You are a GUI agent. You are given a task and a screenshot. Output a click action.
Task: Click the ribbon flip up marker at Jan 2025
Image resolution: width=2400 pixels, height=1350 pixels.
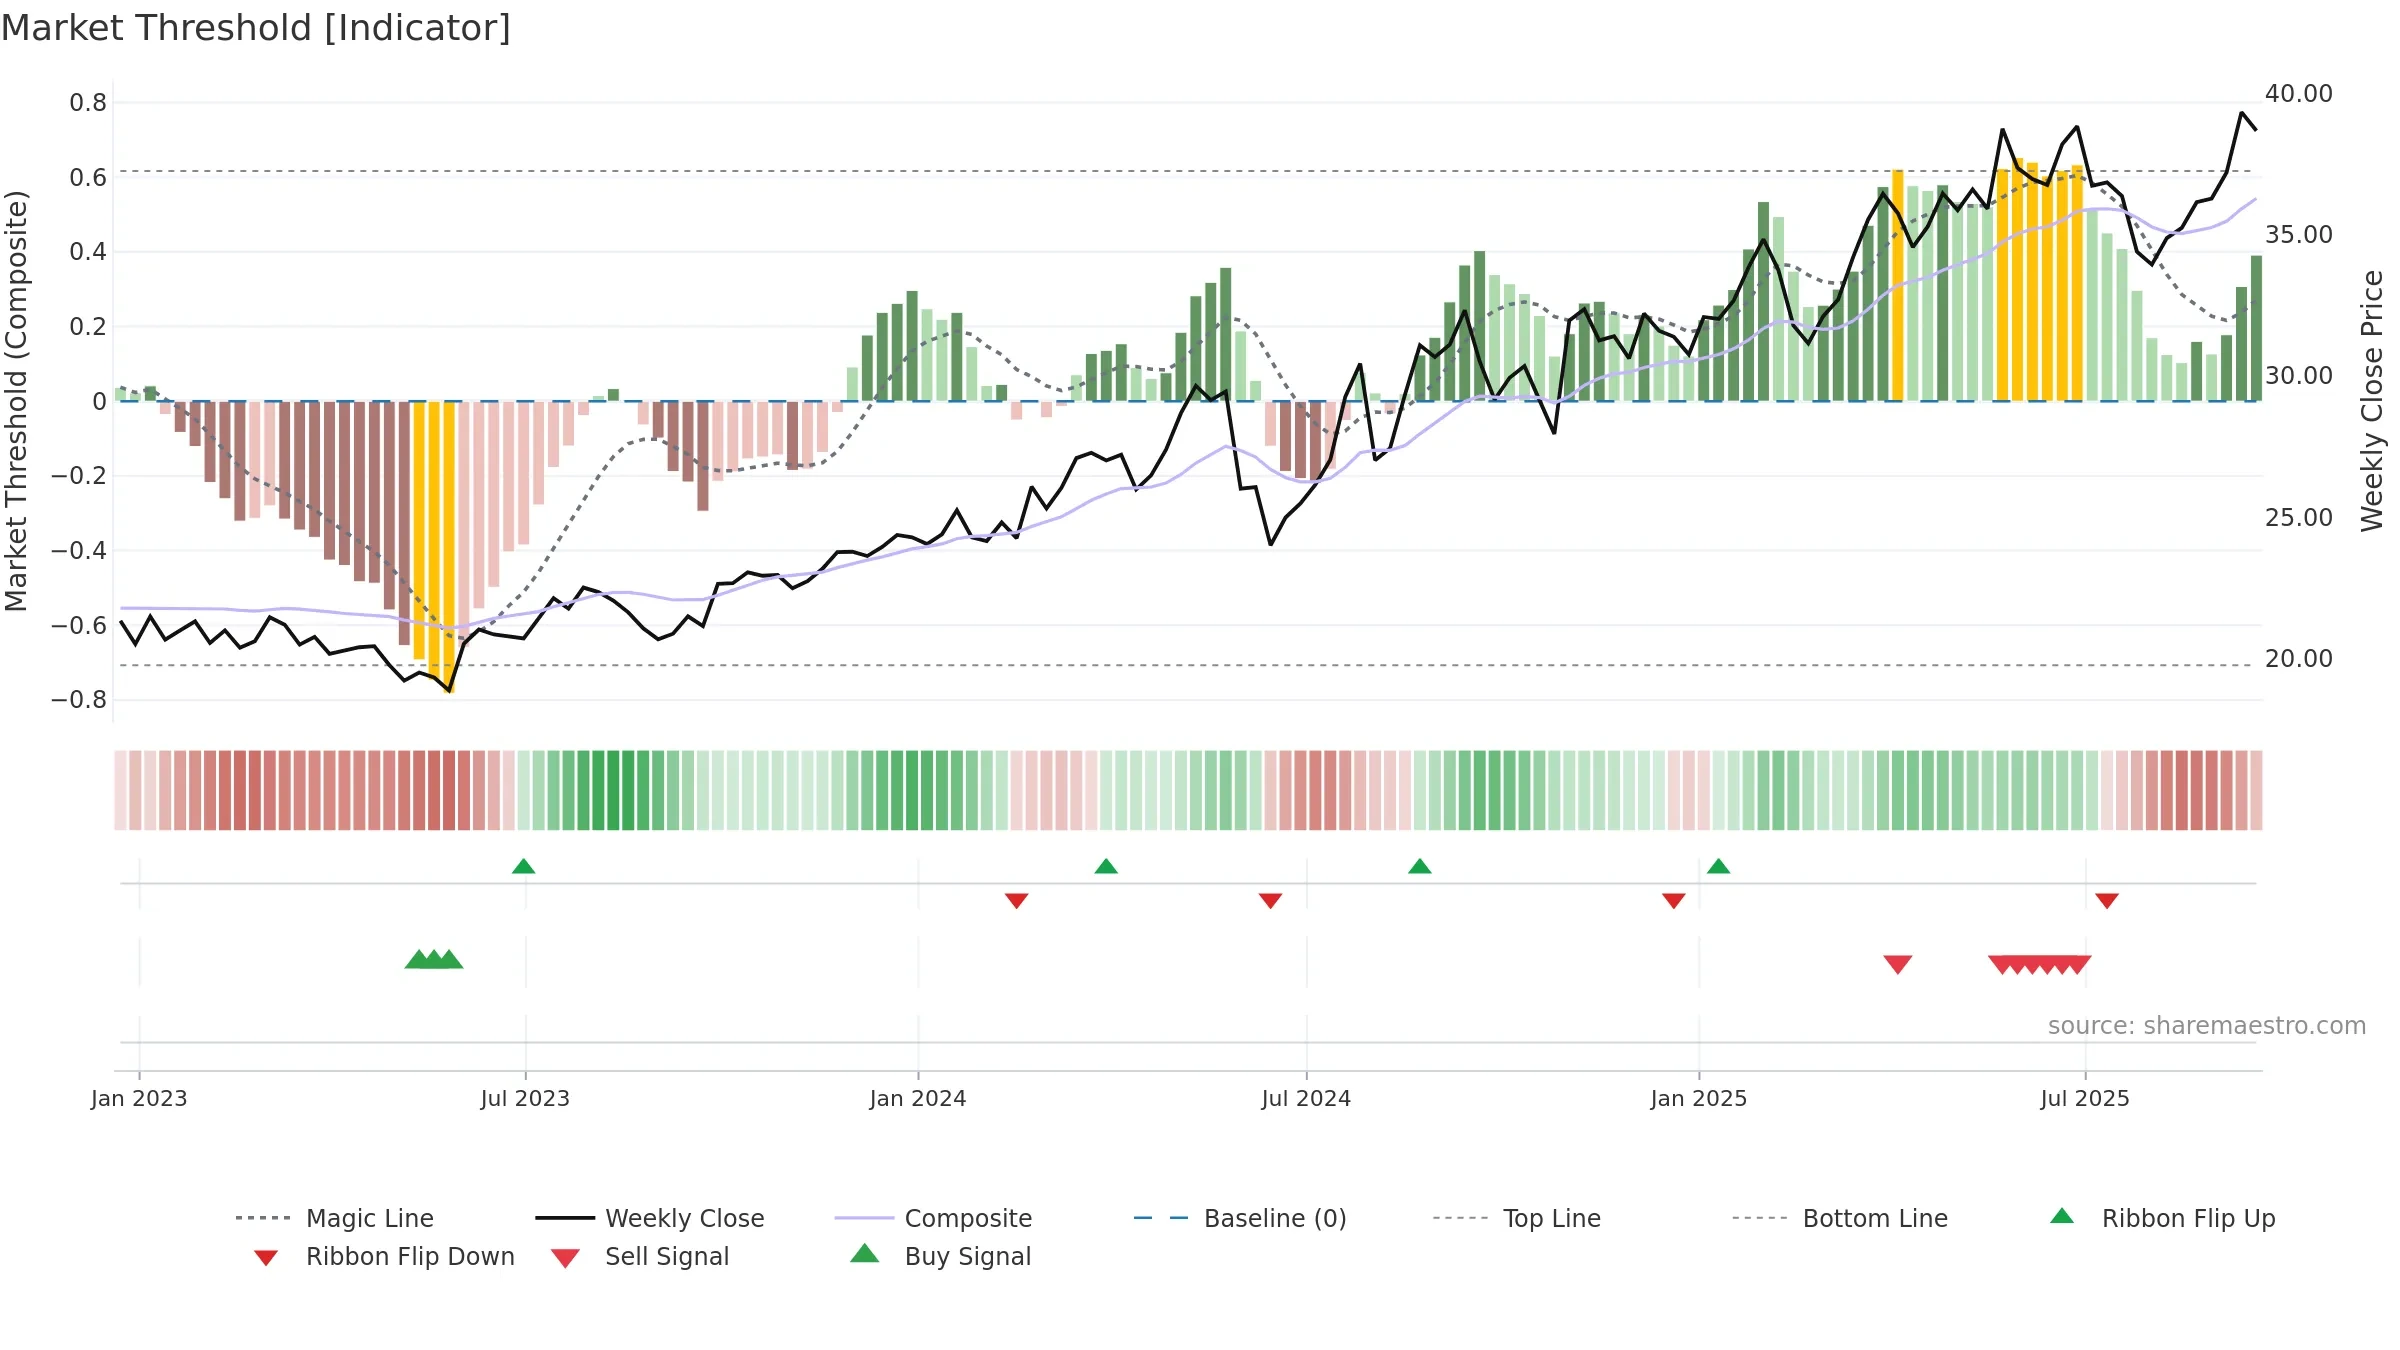1719,866
